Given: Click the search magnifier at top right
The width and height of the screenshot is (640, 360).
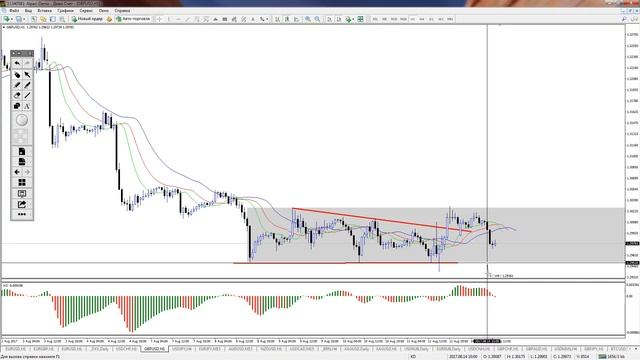Looking at the screenshot, I should [x=624, y=19].
